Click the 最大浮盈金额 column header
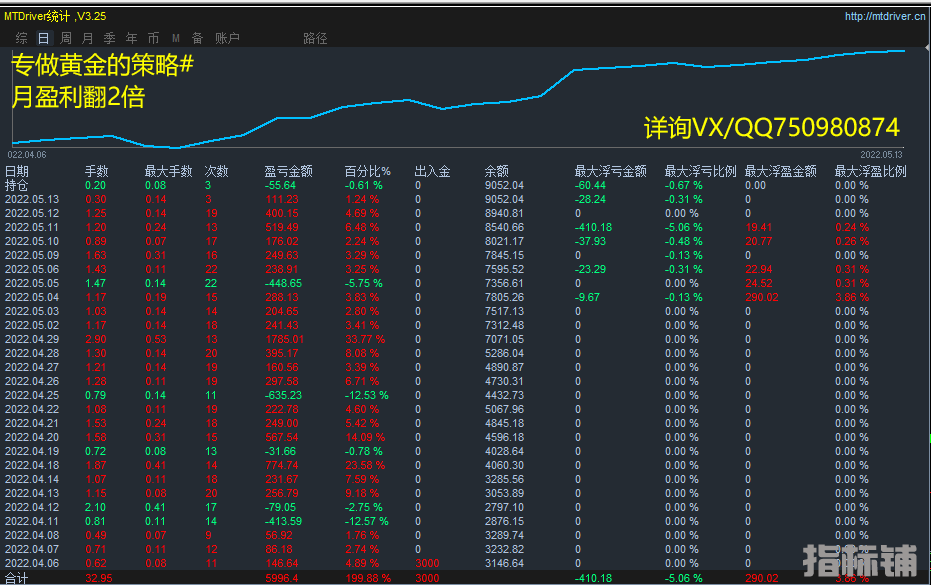The height and width of the screenshot is (585, 931). (x=781, y=172)
